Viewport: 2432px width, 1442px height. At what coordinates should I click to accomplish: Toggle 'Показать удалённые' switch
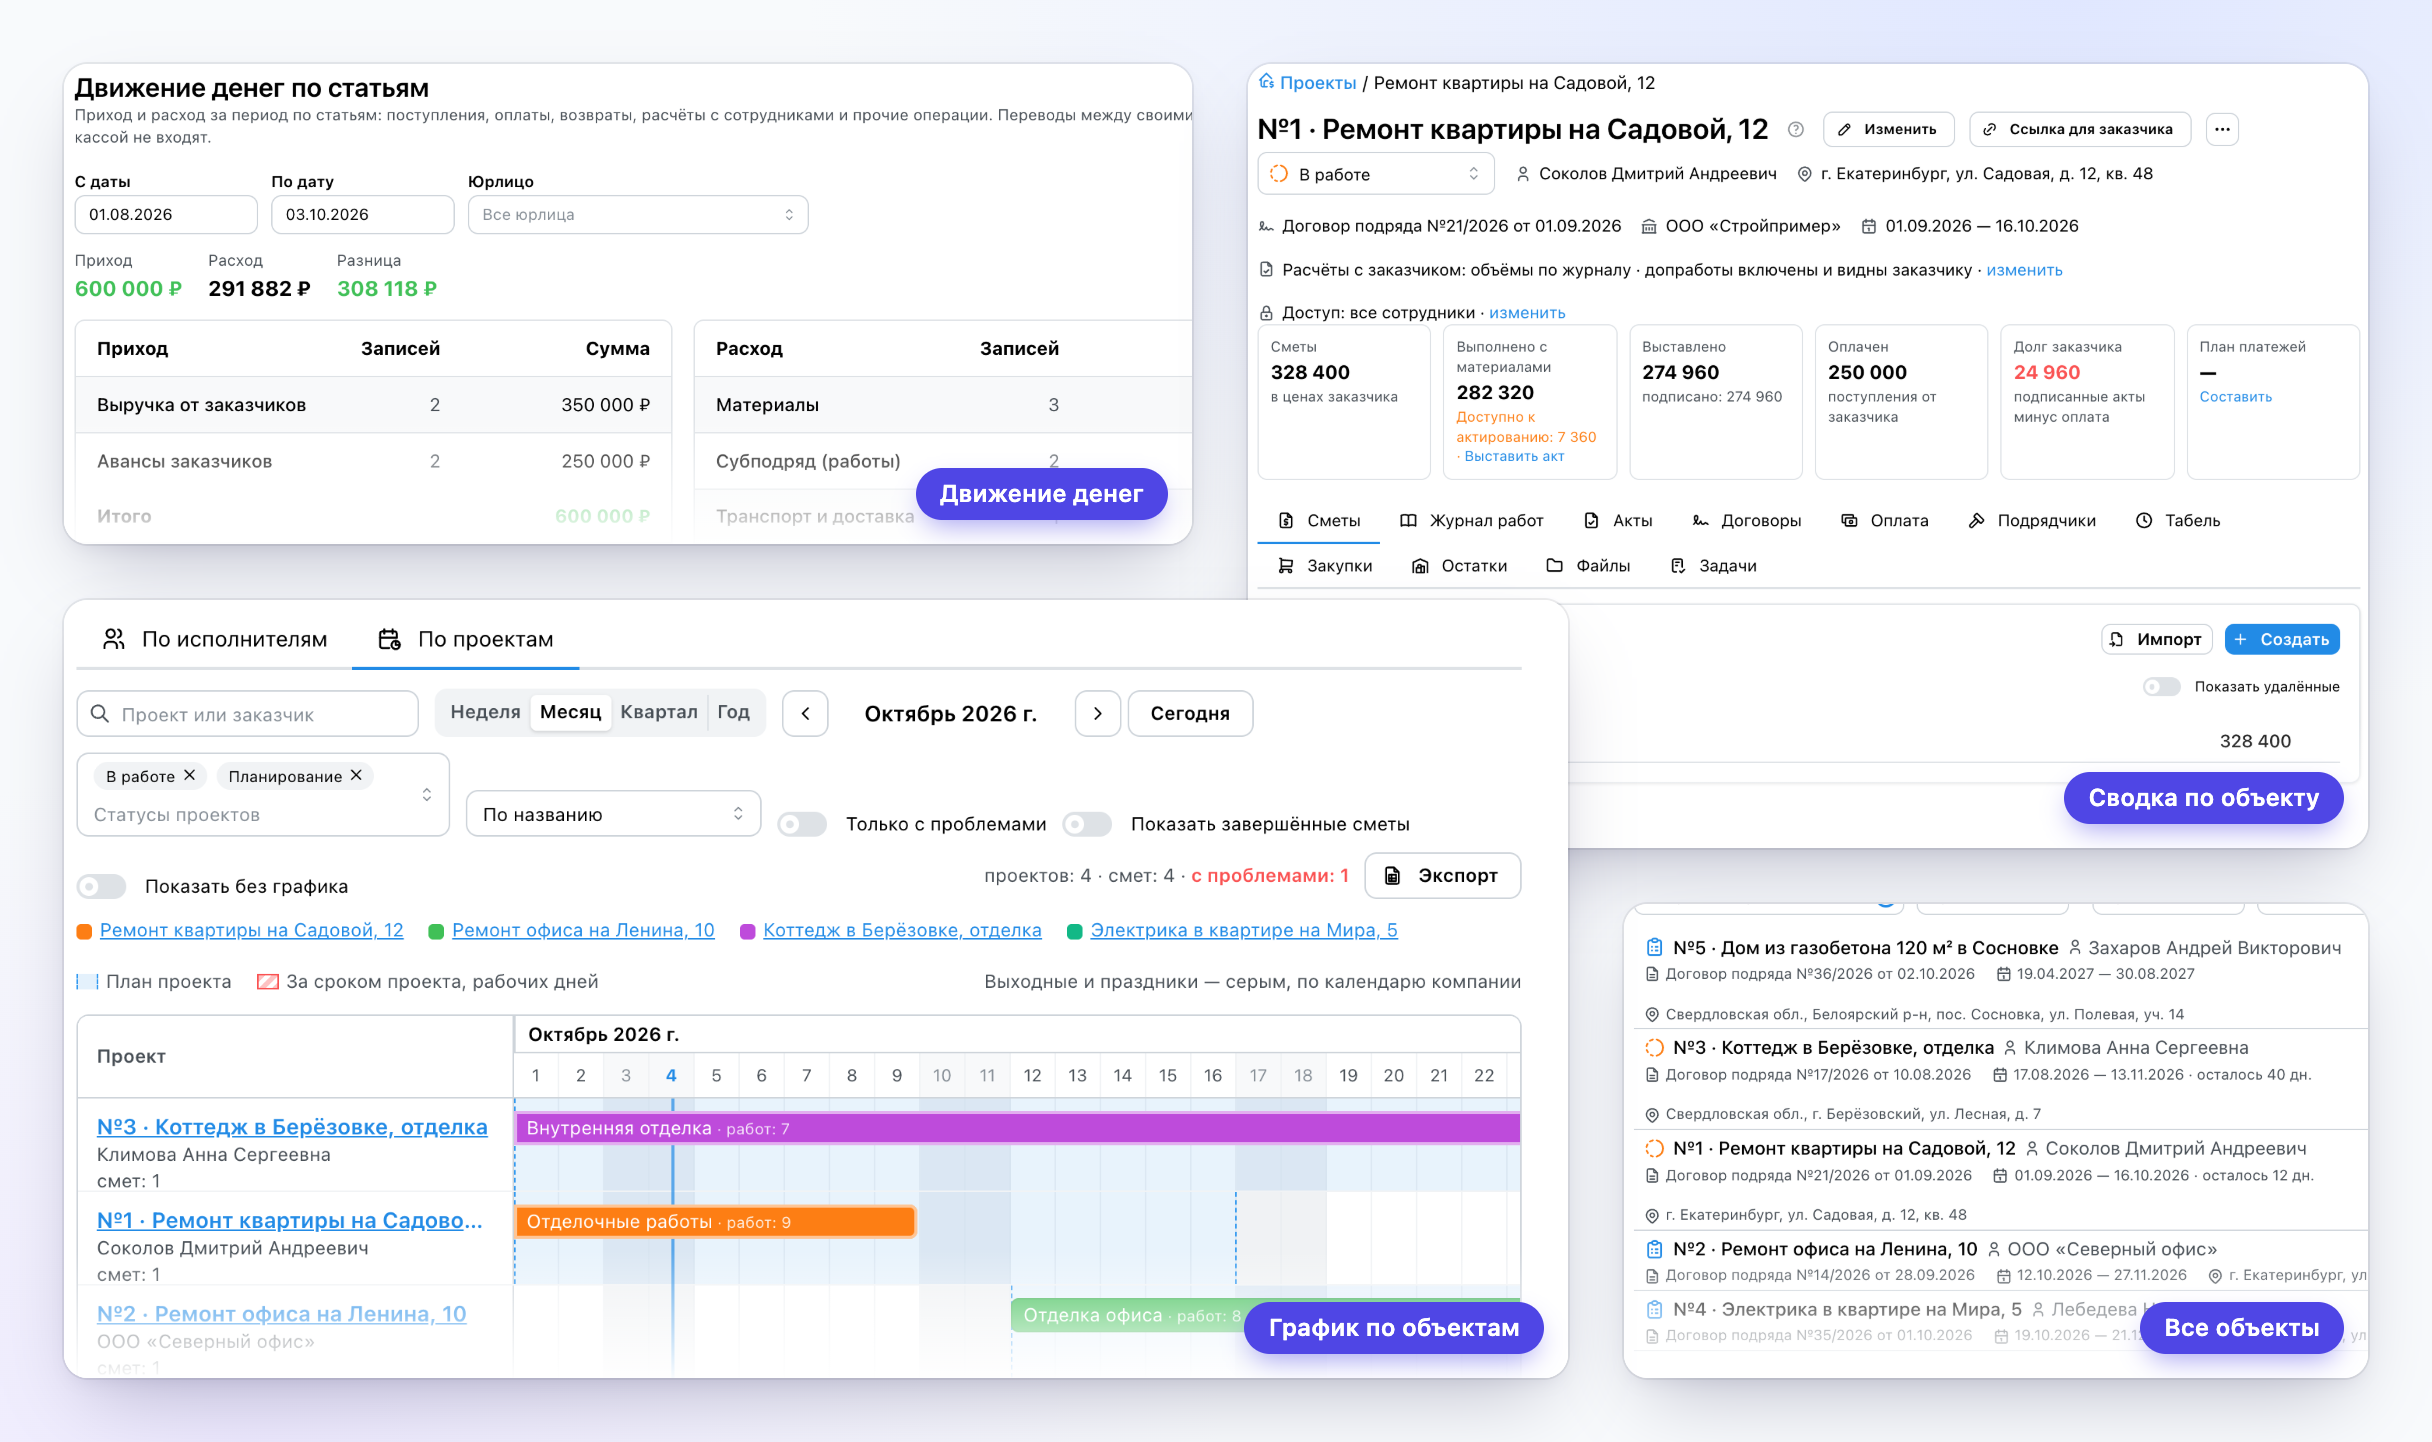2162,687
